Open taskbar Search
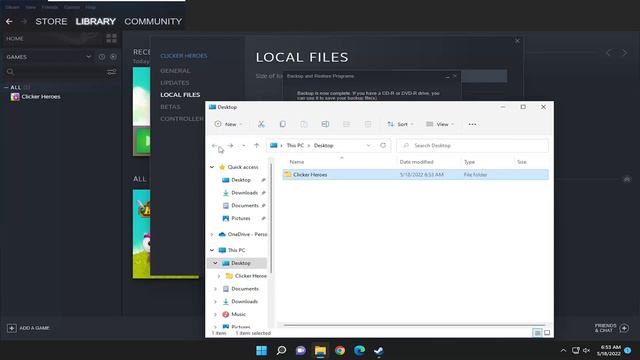This screenshot has height=360, width=640. point(281,350)
